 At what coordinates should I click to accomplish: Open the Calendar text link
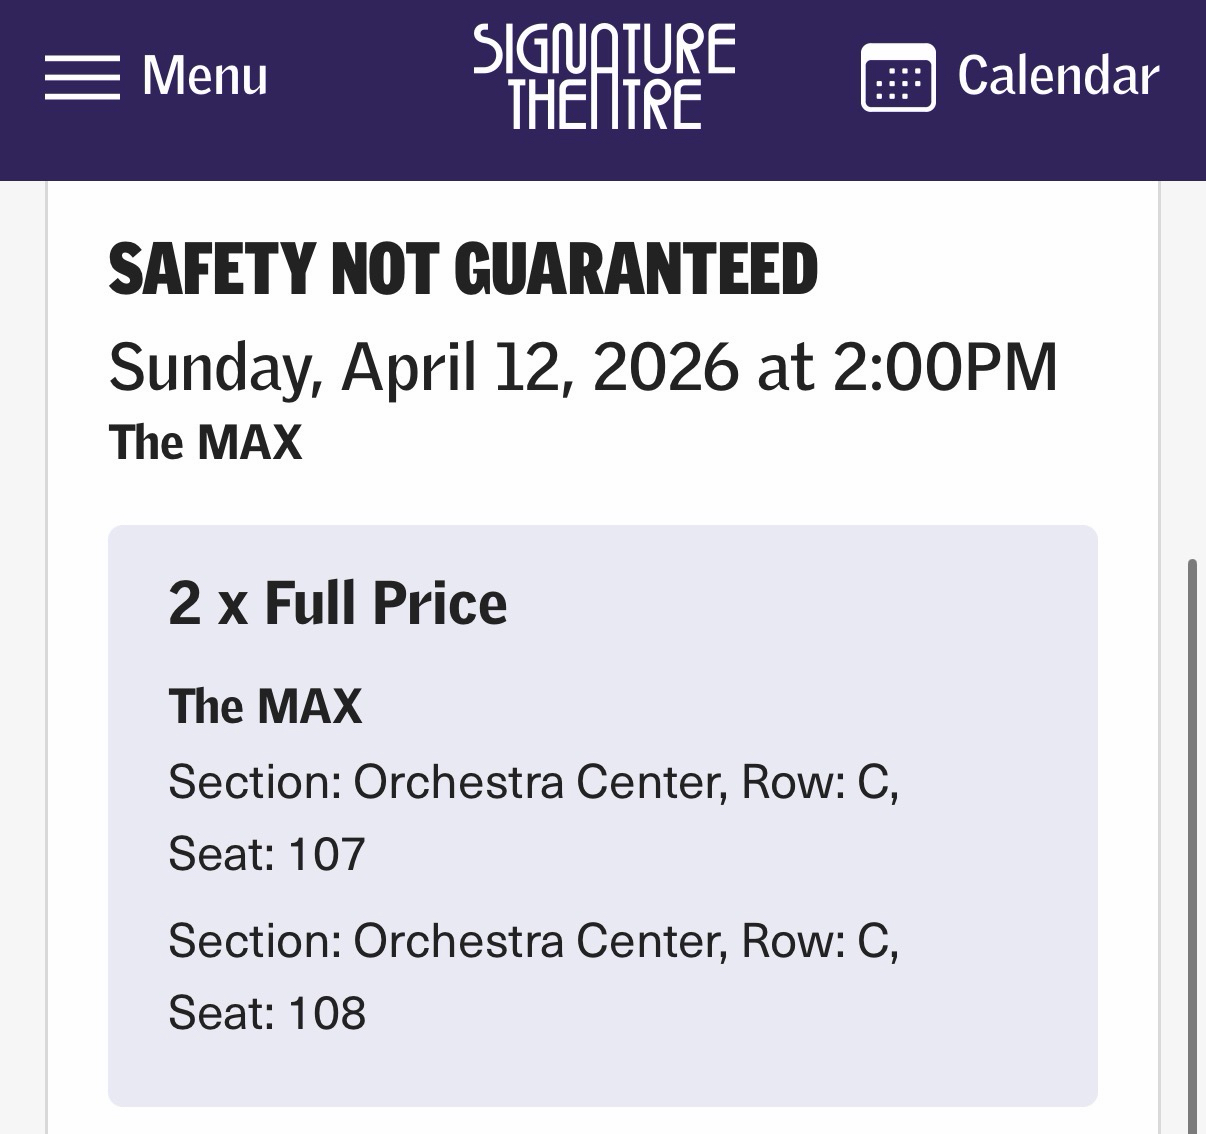tap(1058, 76)
